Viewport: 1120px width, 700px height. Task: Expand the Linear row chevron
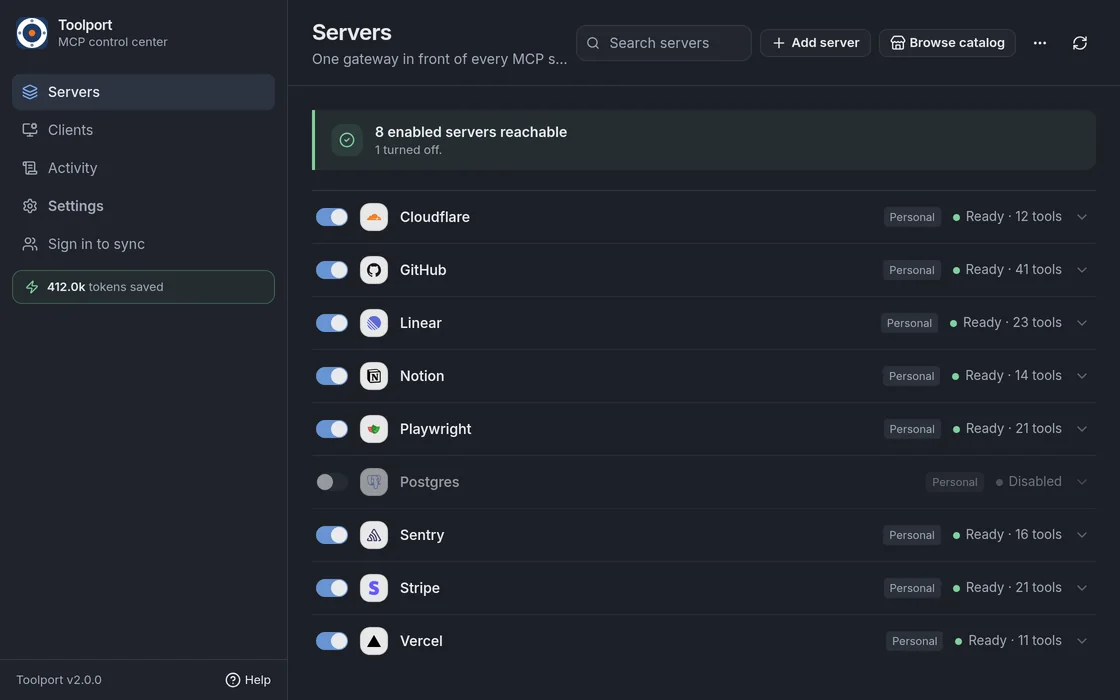[1081, 323]
